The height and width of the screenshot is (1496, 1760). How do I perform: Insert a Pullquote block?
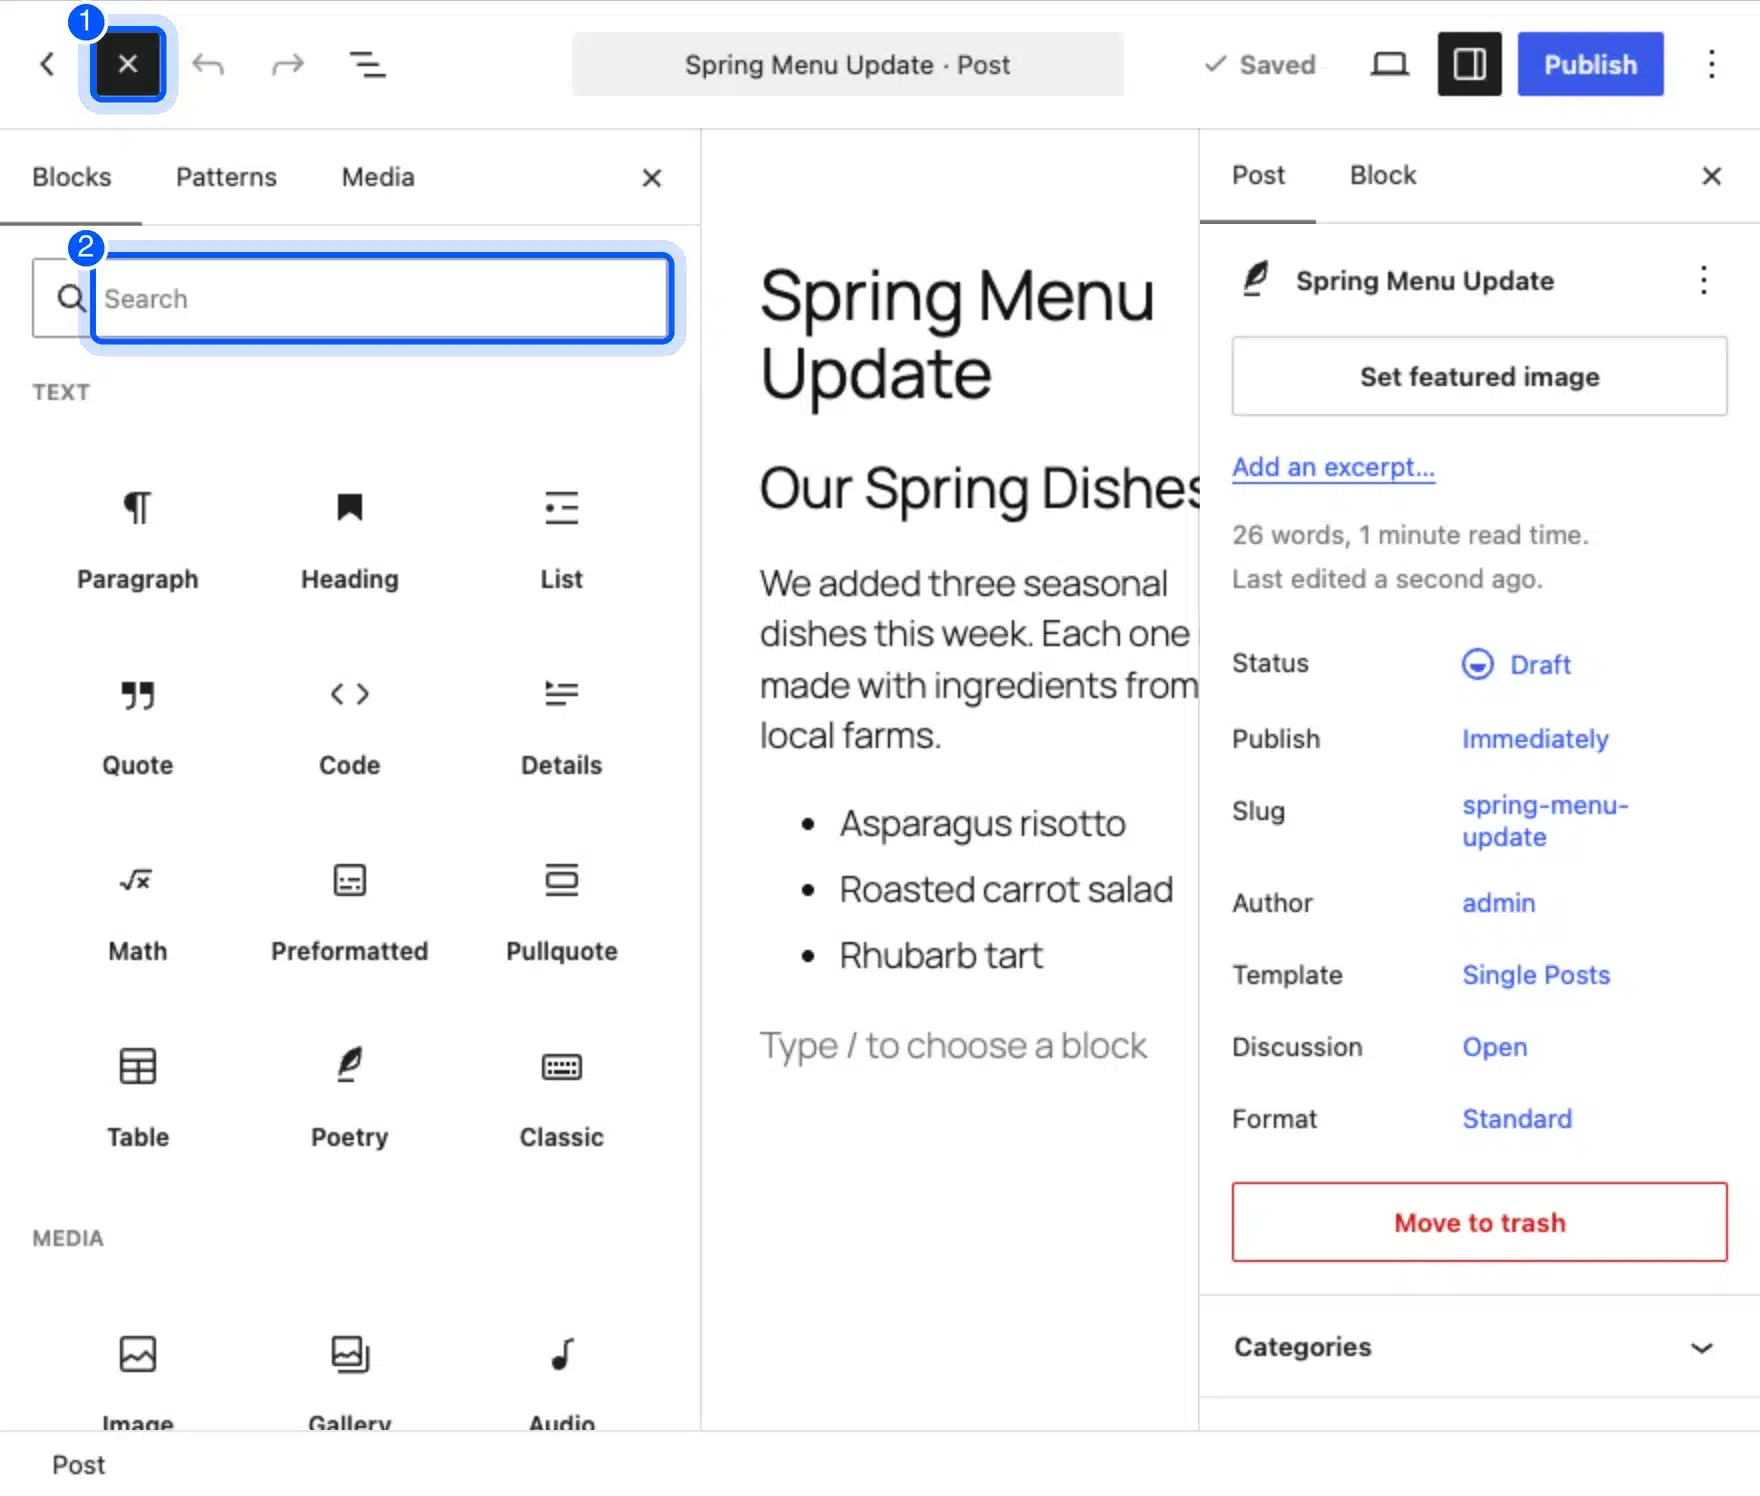[561, 910]
